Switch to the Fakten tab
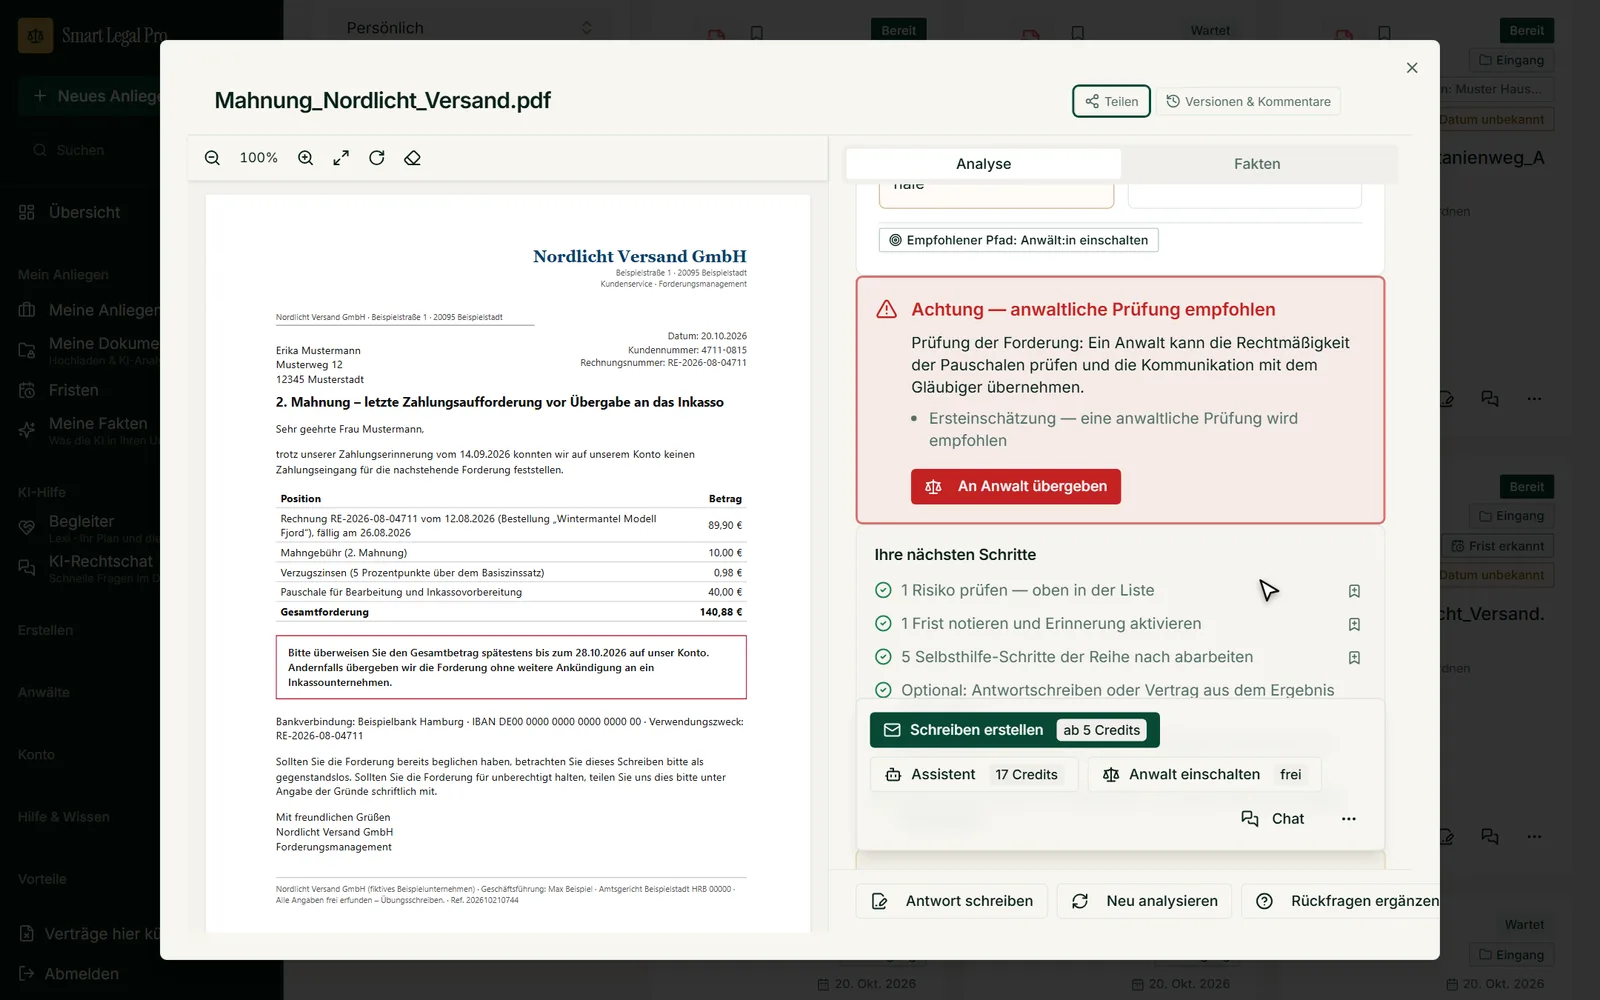The height and width of the screenshot is (1000, 1600). (x=1257, y=164)
